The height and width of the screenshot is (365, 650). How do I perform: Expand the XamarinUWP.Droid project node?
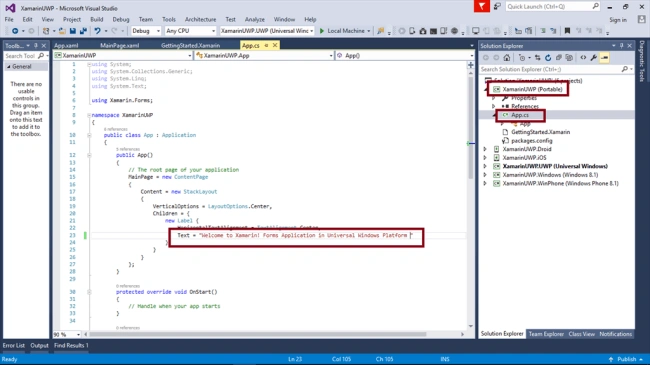(485, 149)
